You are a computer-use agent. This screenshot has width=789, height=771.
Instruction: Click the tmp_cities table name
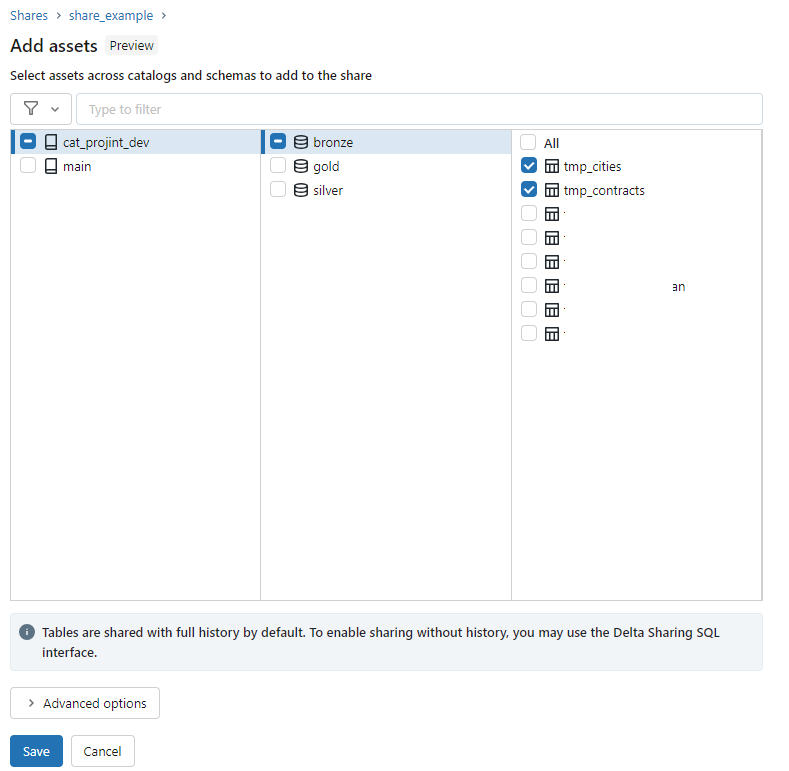coord(592,167)
